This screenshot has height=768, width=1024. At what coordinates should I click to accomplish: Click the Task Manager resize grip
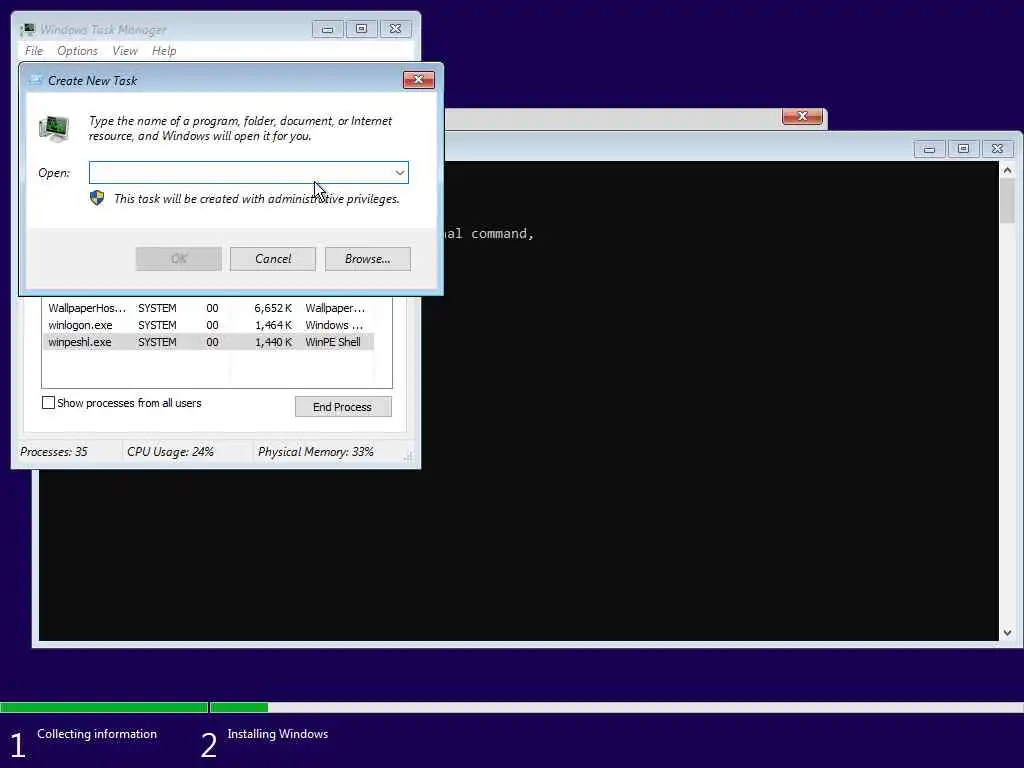[x=409, y=458]
